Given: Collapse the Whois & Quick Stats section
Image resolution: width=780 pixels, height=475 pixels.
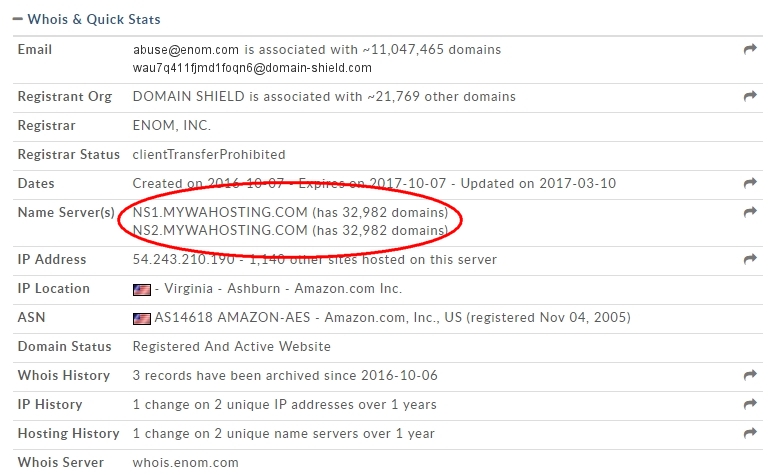Looking at the screenshot, I should coord(18,19).
